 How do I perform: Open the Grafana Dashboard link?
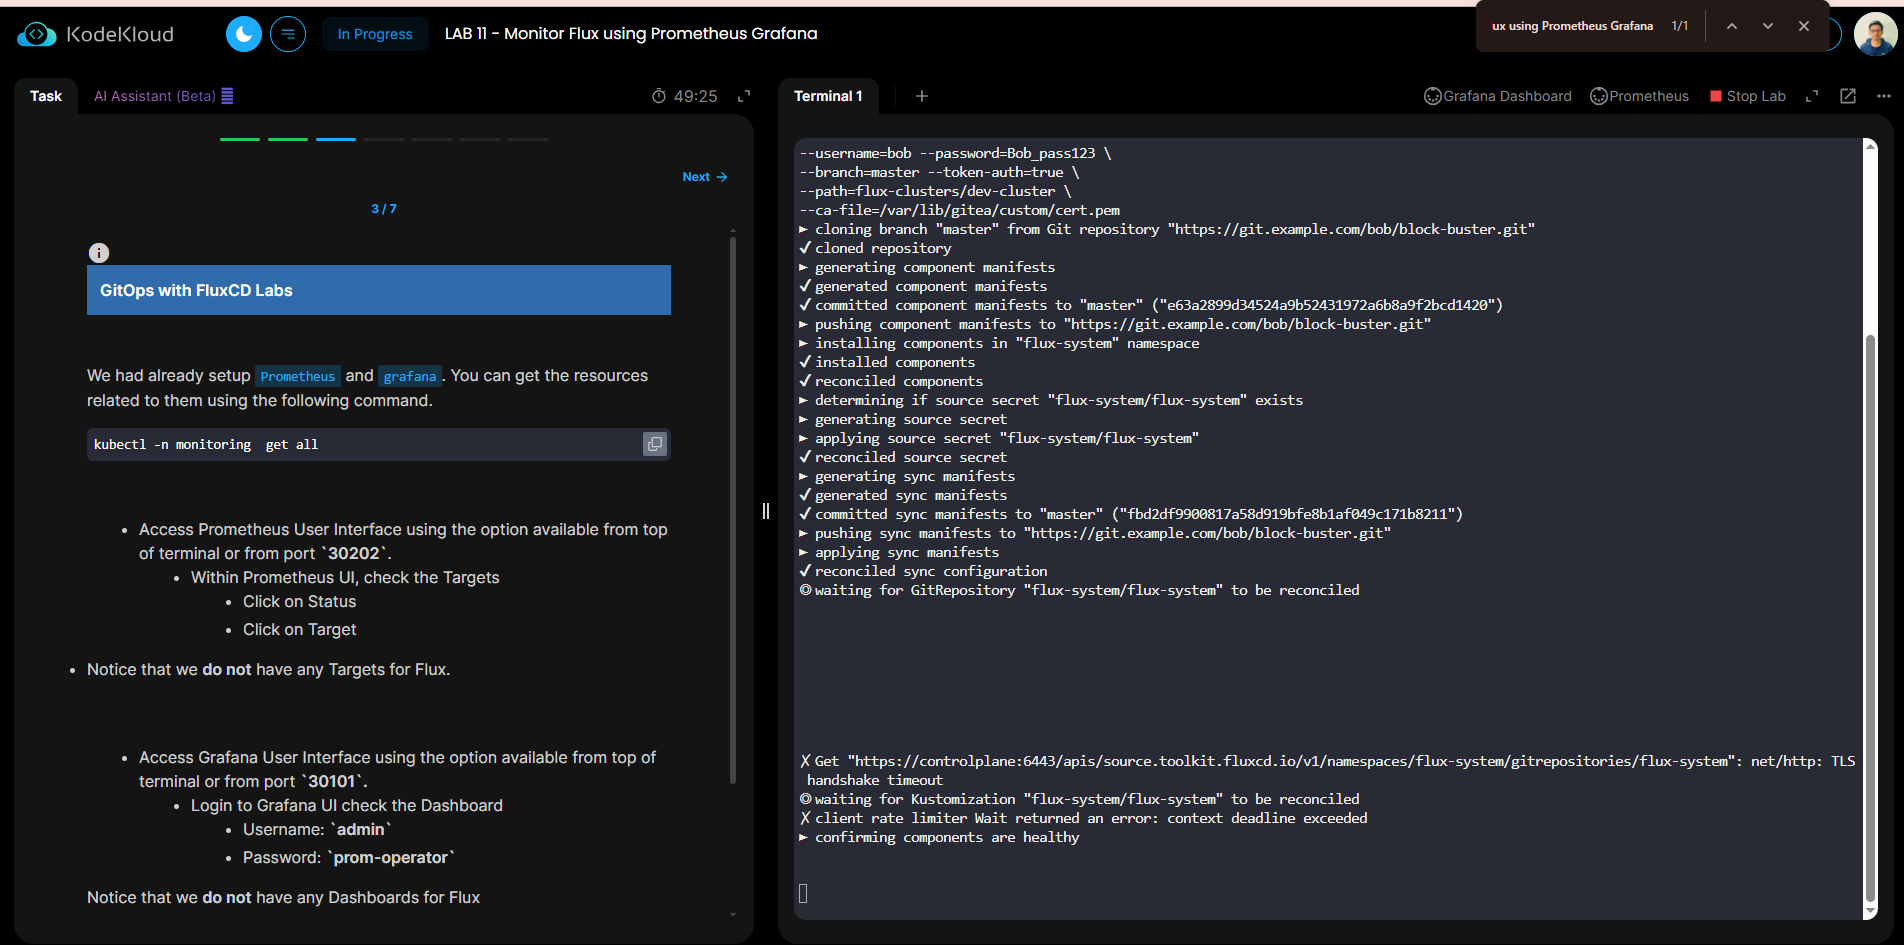(x=1497, y=96)
